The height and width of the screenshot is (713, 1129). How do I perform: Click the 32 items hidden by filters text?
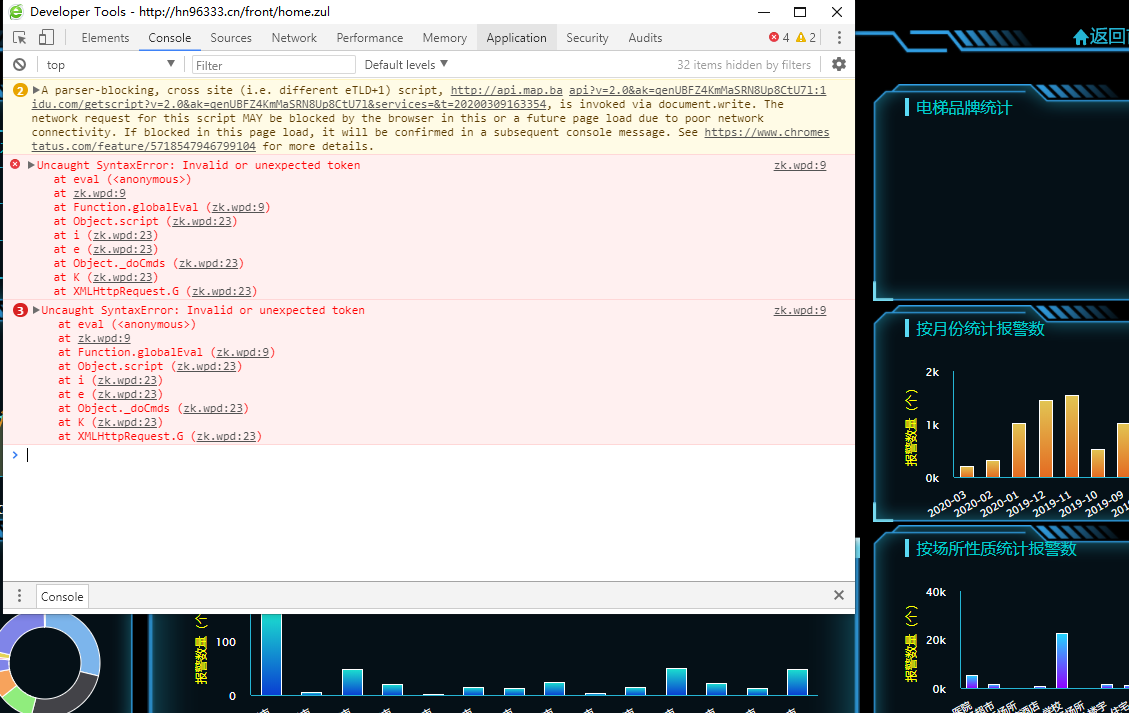click(x=744, y=65)
